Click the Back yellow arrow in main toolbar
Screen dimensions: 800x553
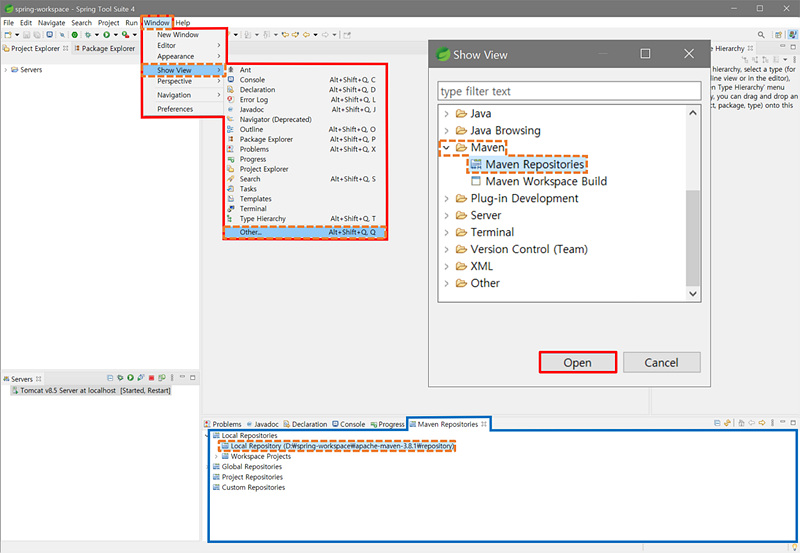click(307, 35)
